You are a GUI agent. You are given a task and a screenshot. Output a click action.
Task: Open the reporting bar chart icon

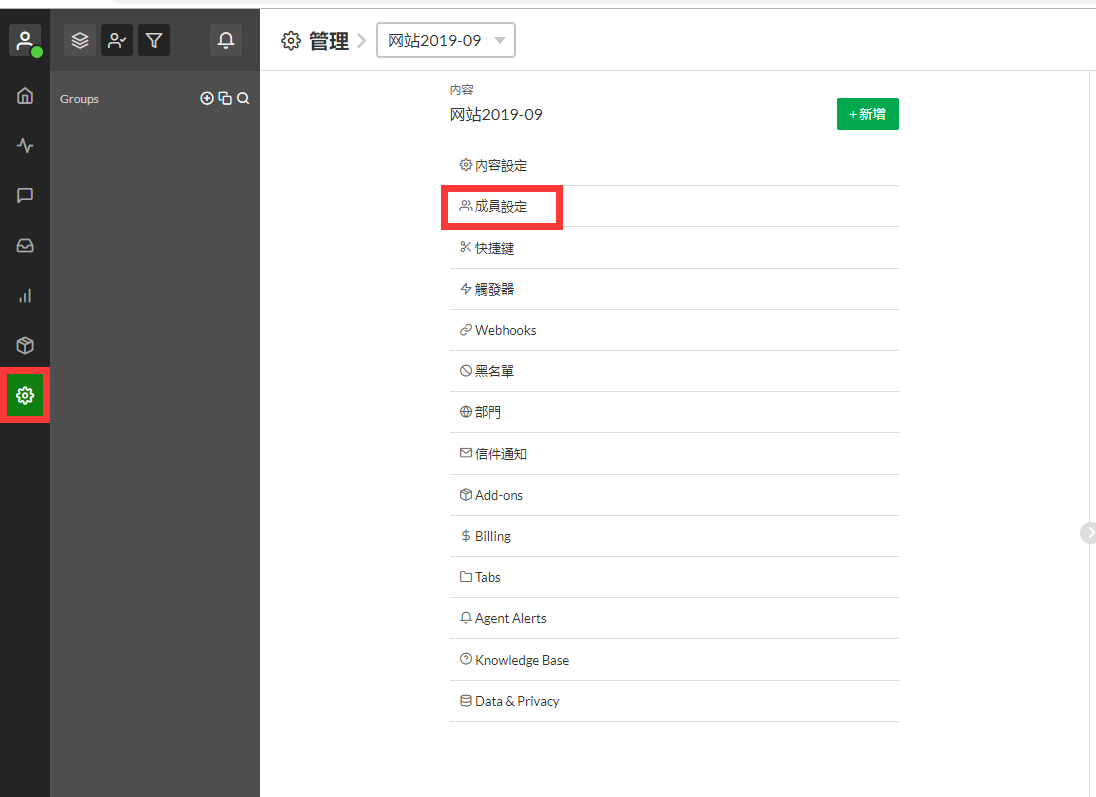[x=25, y=296]
